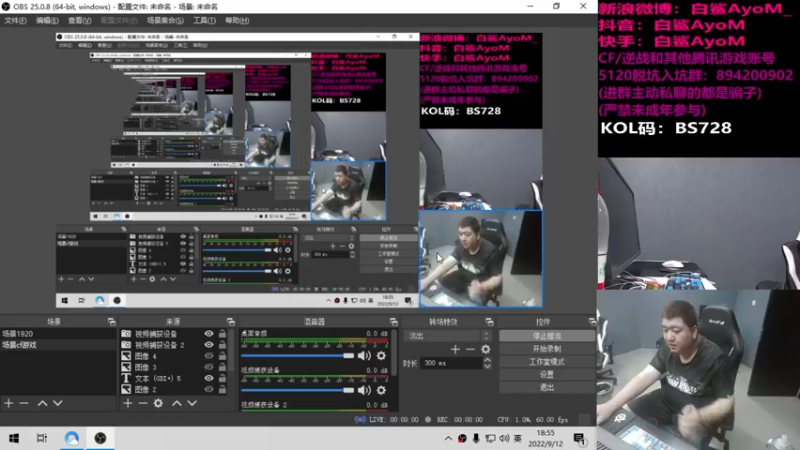
Task: Increase transition duration stepper
Action: click(x=487, y=360)
